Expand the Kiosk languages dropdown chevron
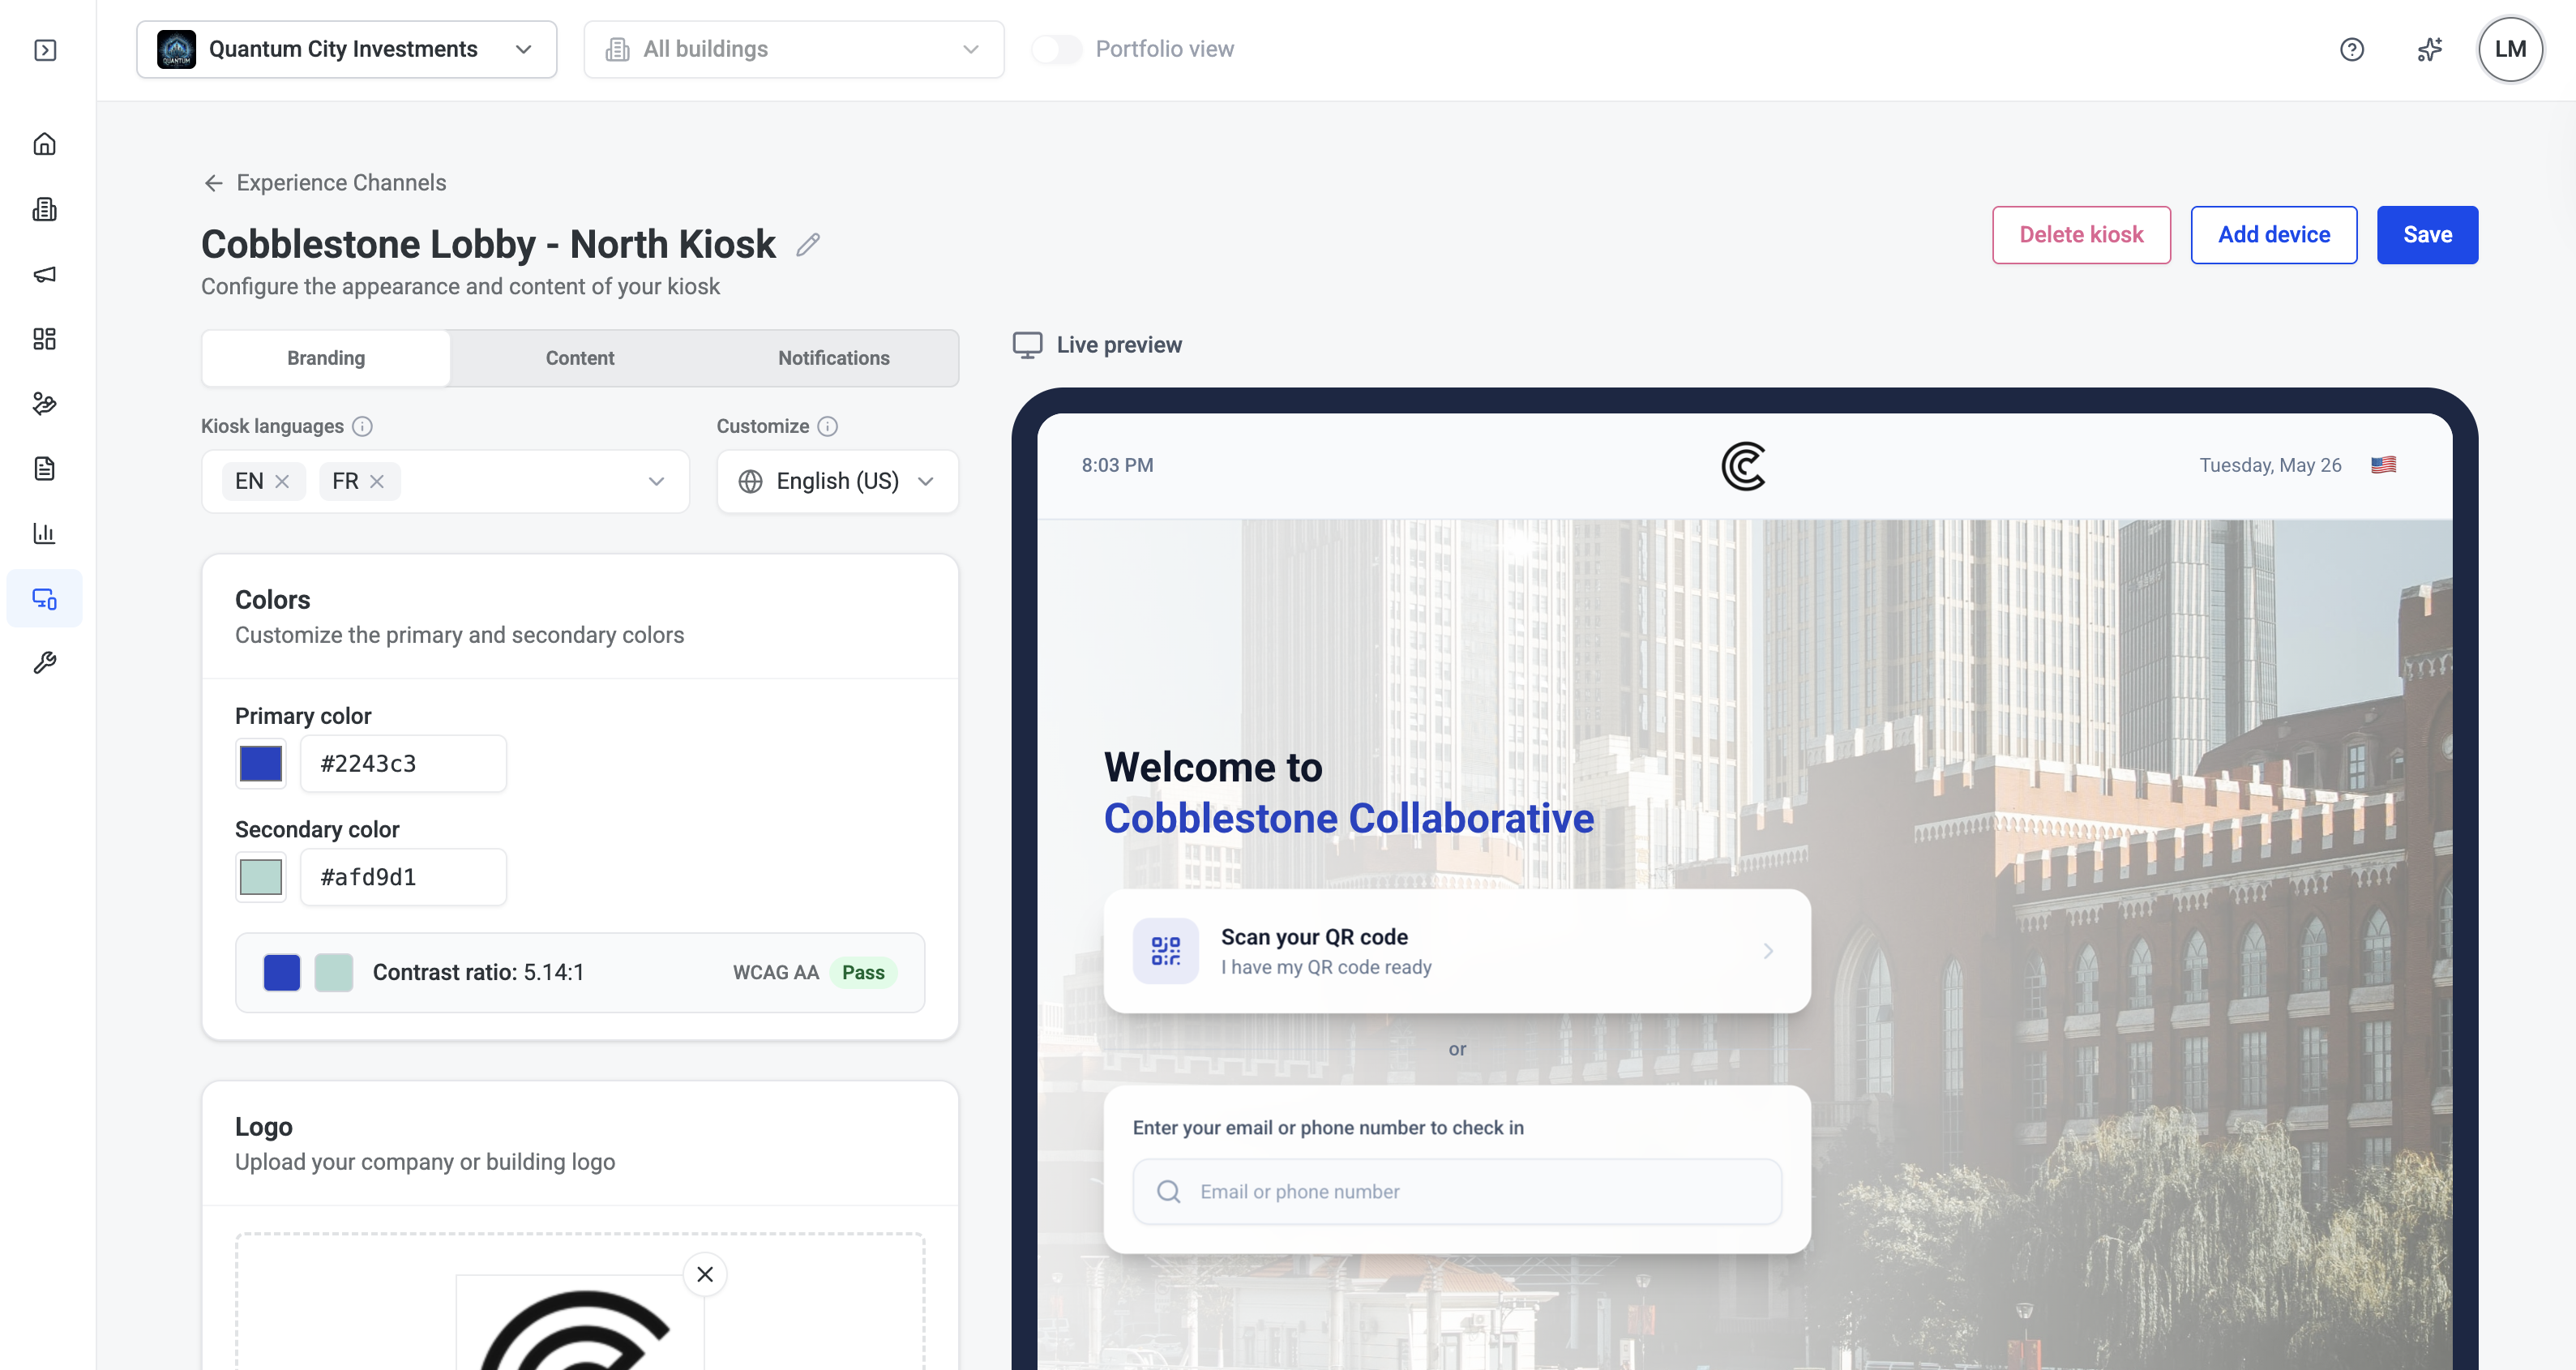This screenshot has width=2576, height=1370. click(x=656, y=482)
